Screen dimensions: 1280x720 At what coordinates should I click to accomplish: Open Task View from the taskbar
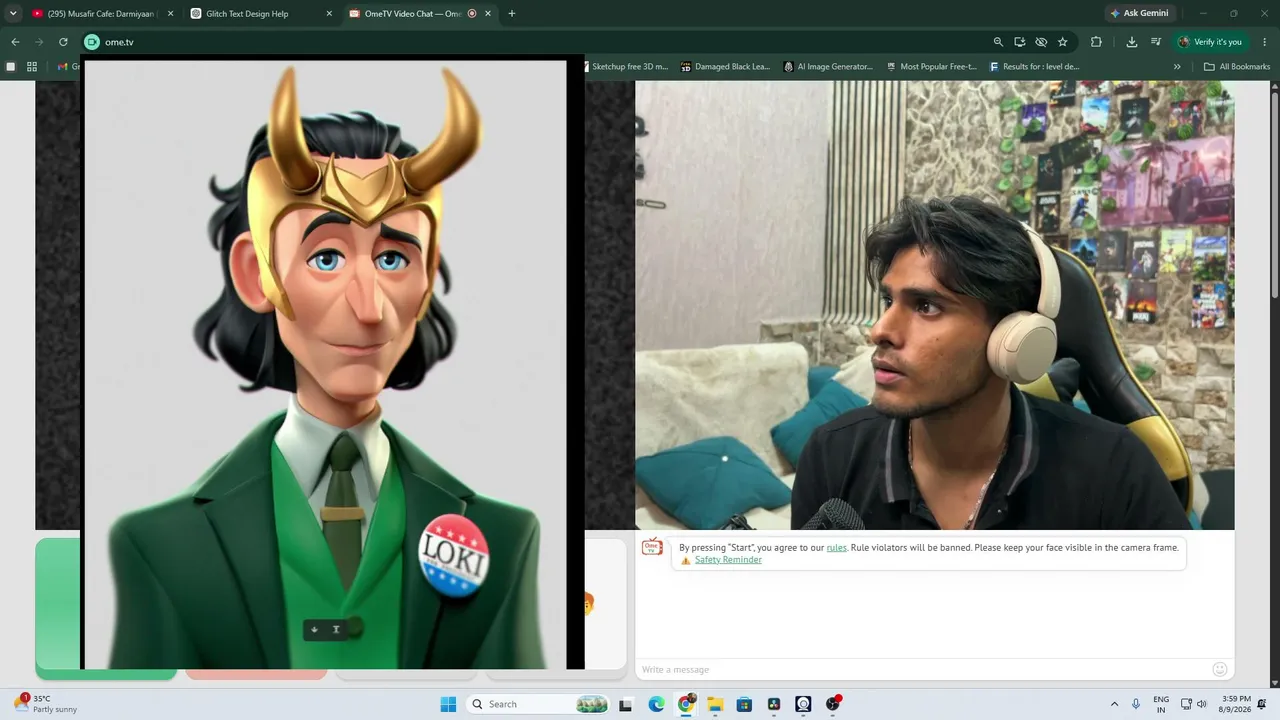625,704
